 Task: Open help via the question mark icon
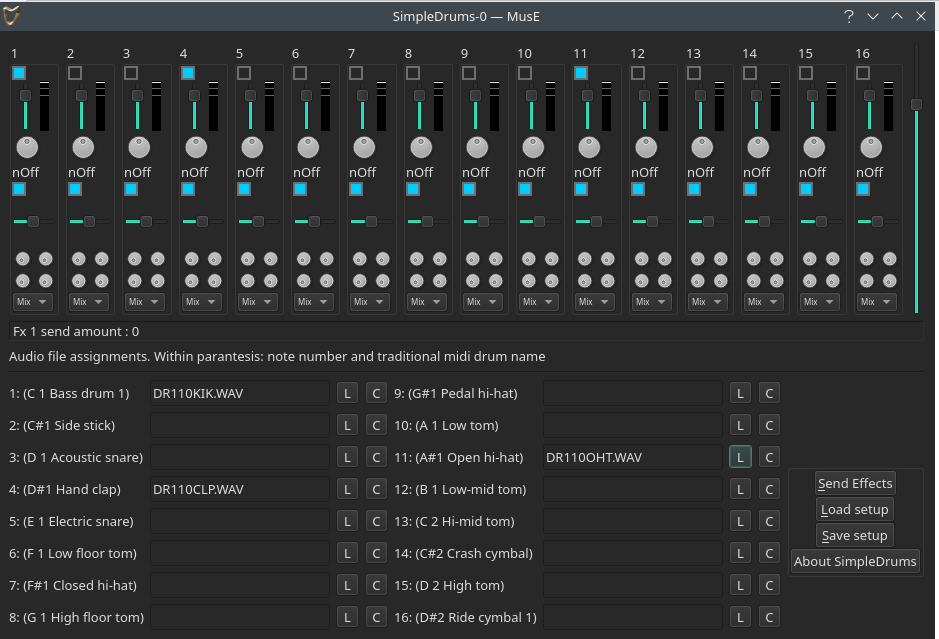click(847, 16)
